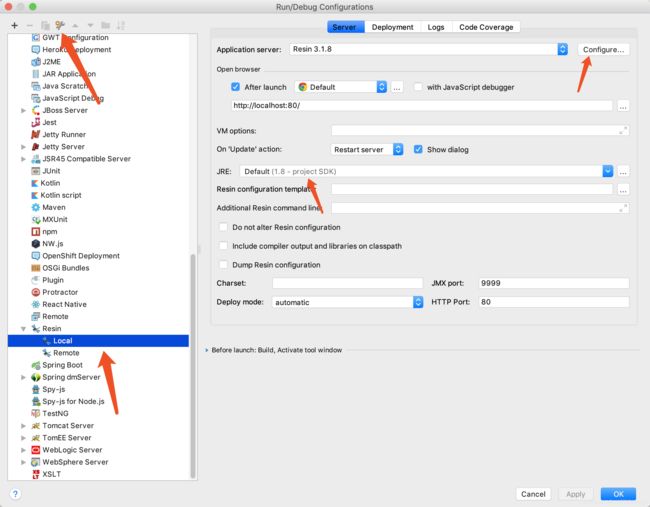
Task: Click the Apply button
Action: 575,494
